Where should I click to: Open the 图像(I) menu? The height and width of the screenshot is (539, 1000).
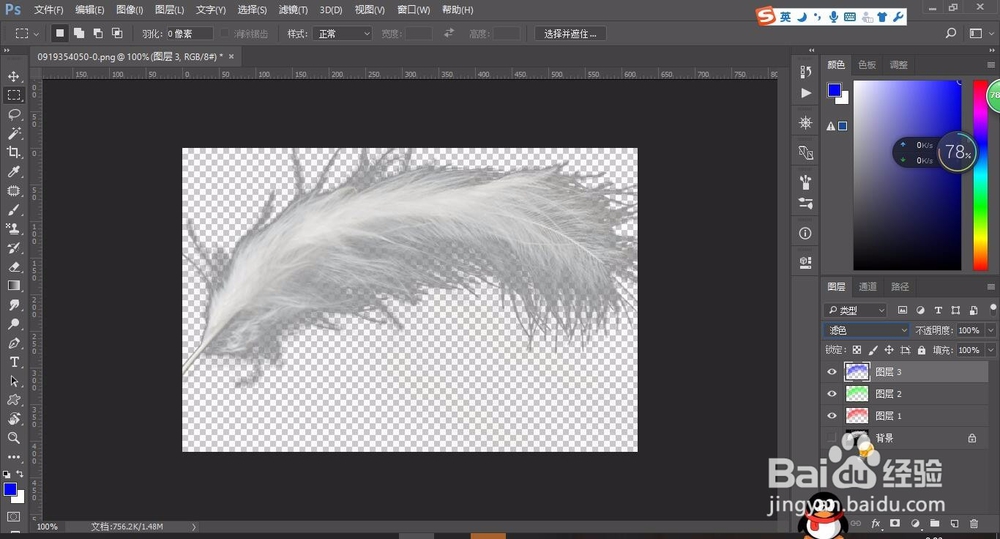(x=129, y=10)
